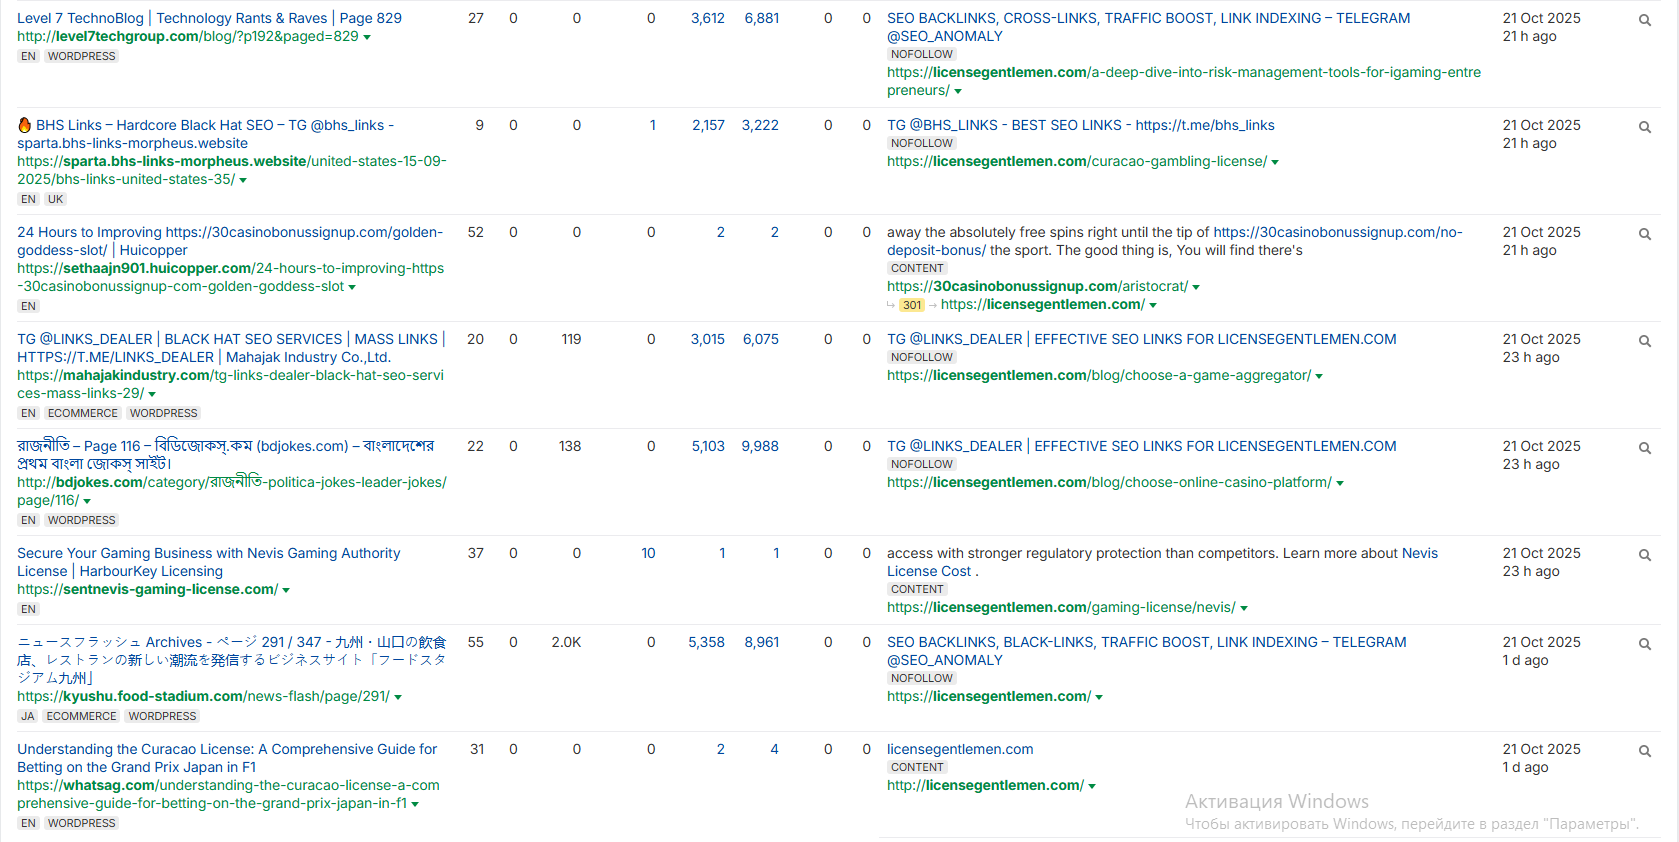Open dropdown beside the gaming-license/nevis target URL

point(1244,608)
